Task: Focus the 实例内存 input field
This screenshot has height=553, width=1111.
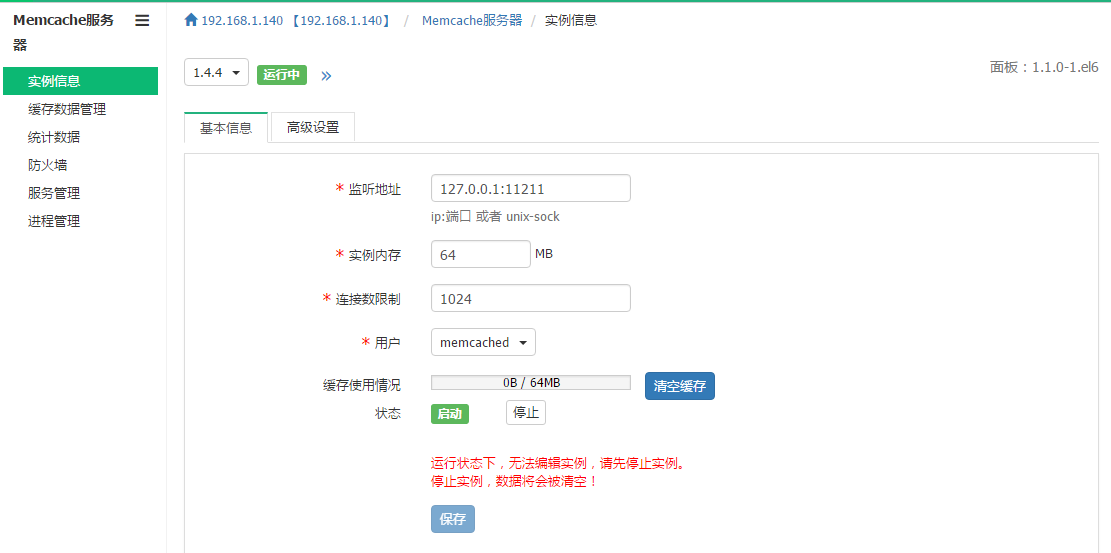Action: point(480,255)
